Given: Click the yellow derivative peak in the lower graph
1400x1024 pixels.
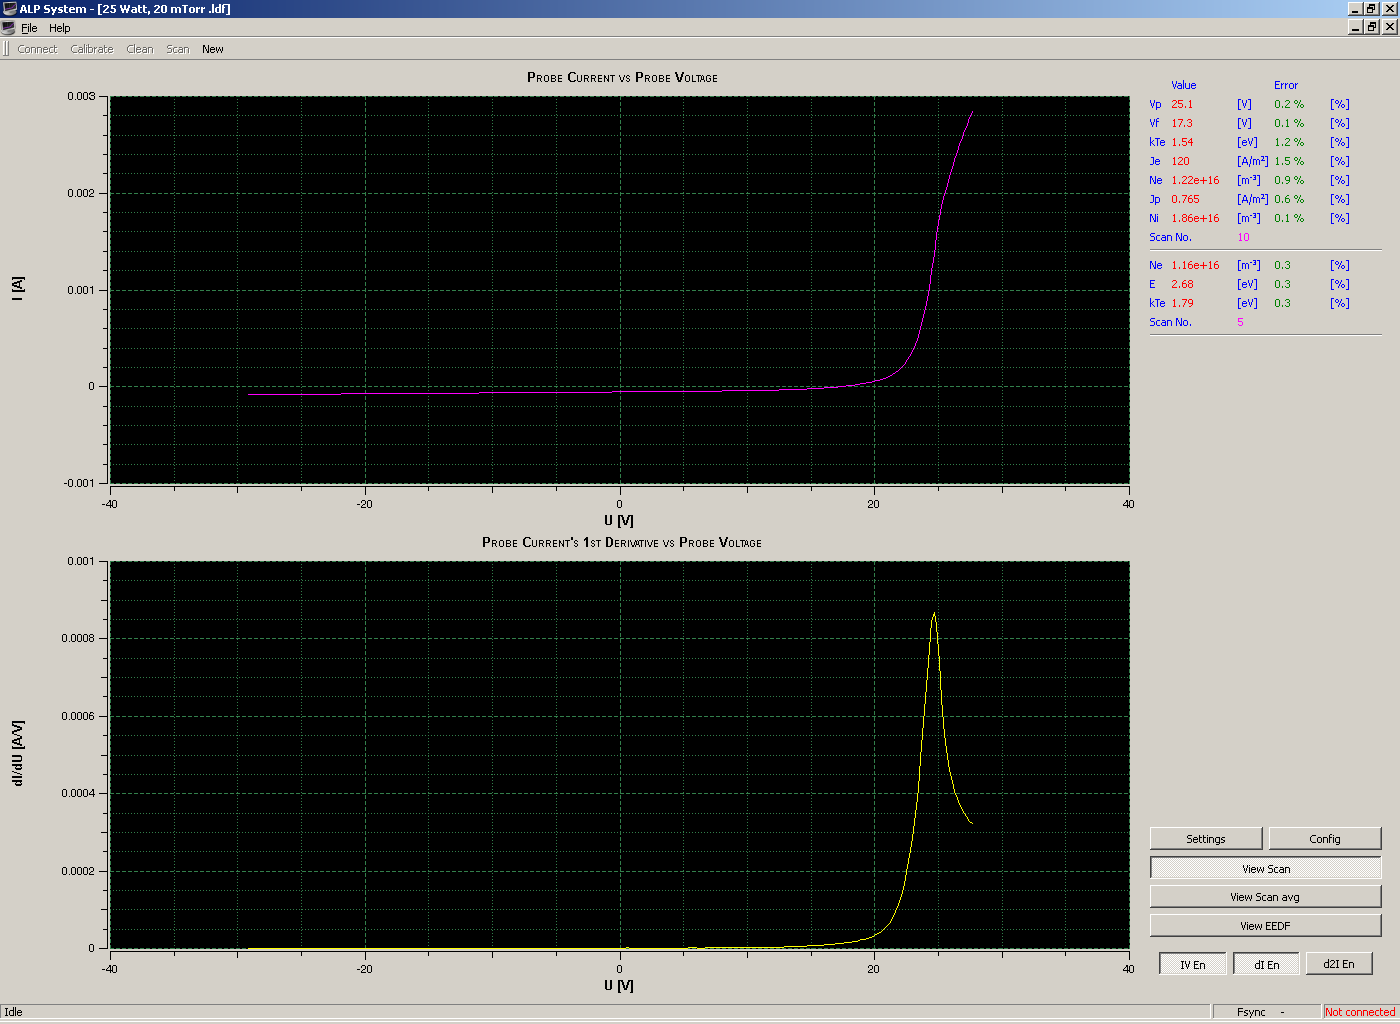Looking at the screenshot, I should pyautogui.click(x=934, y=614).
